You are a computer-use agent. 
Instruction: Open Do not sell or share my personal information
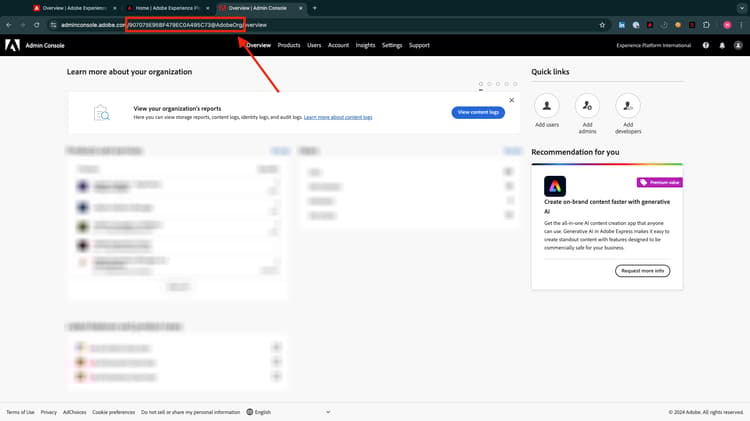[x=190, y=412]
